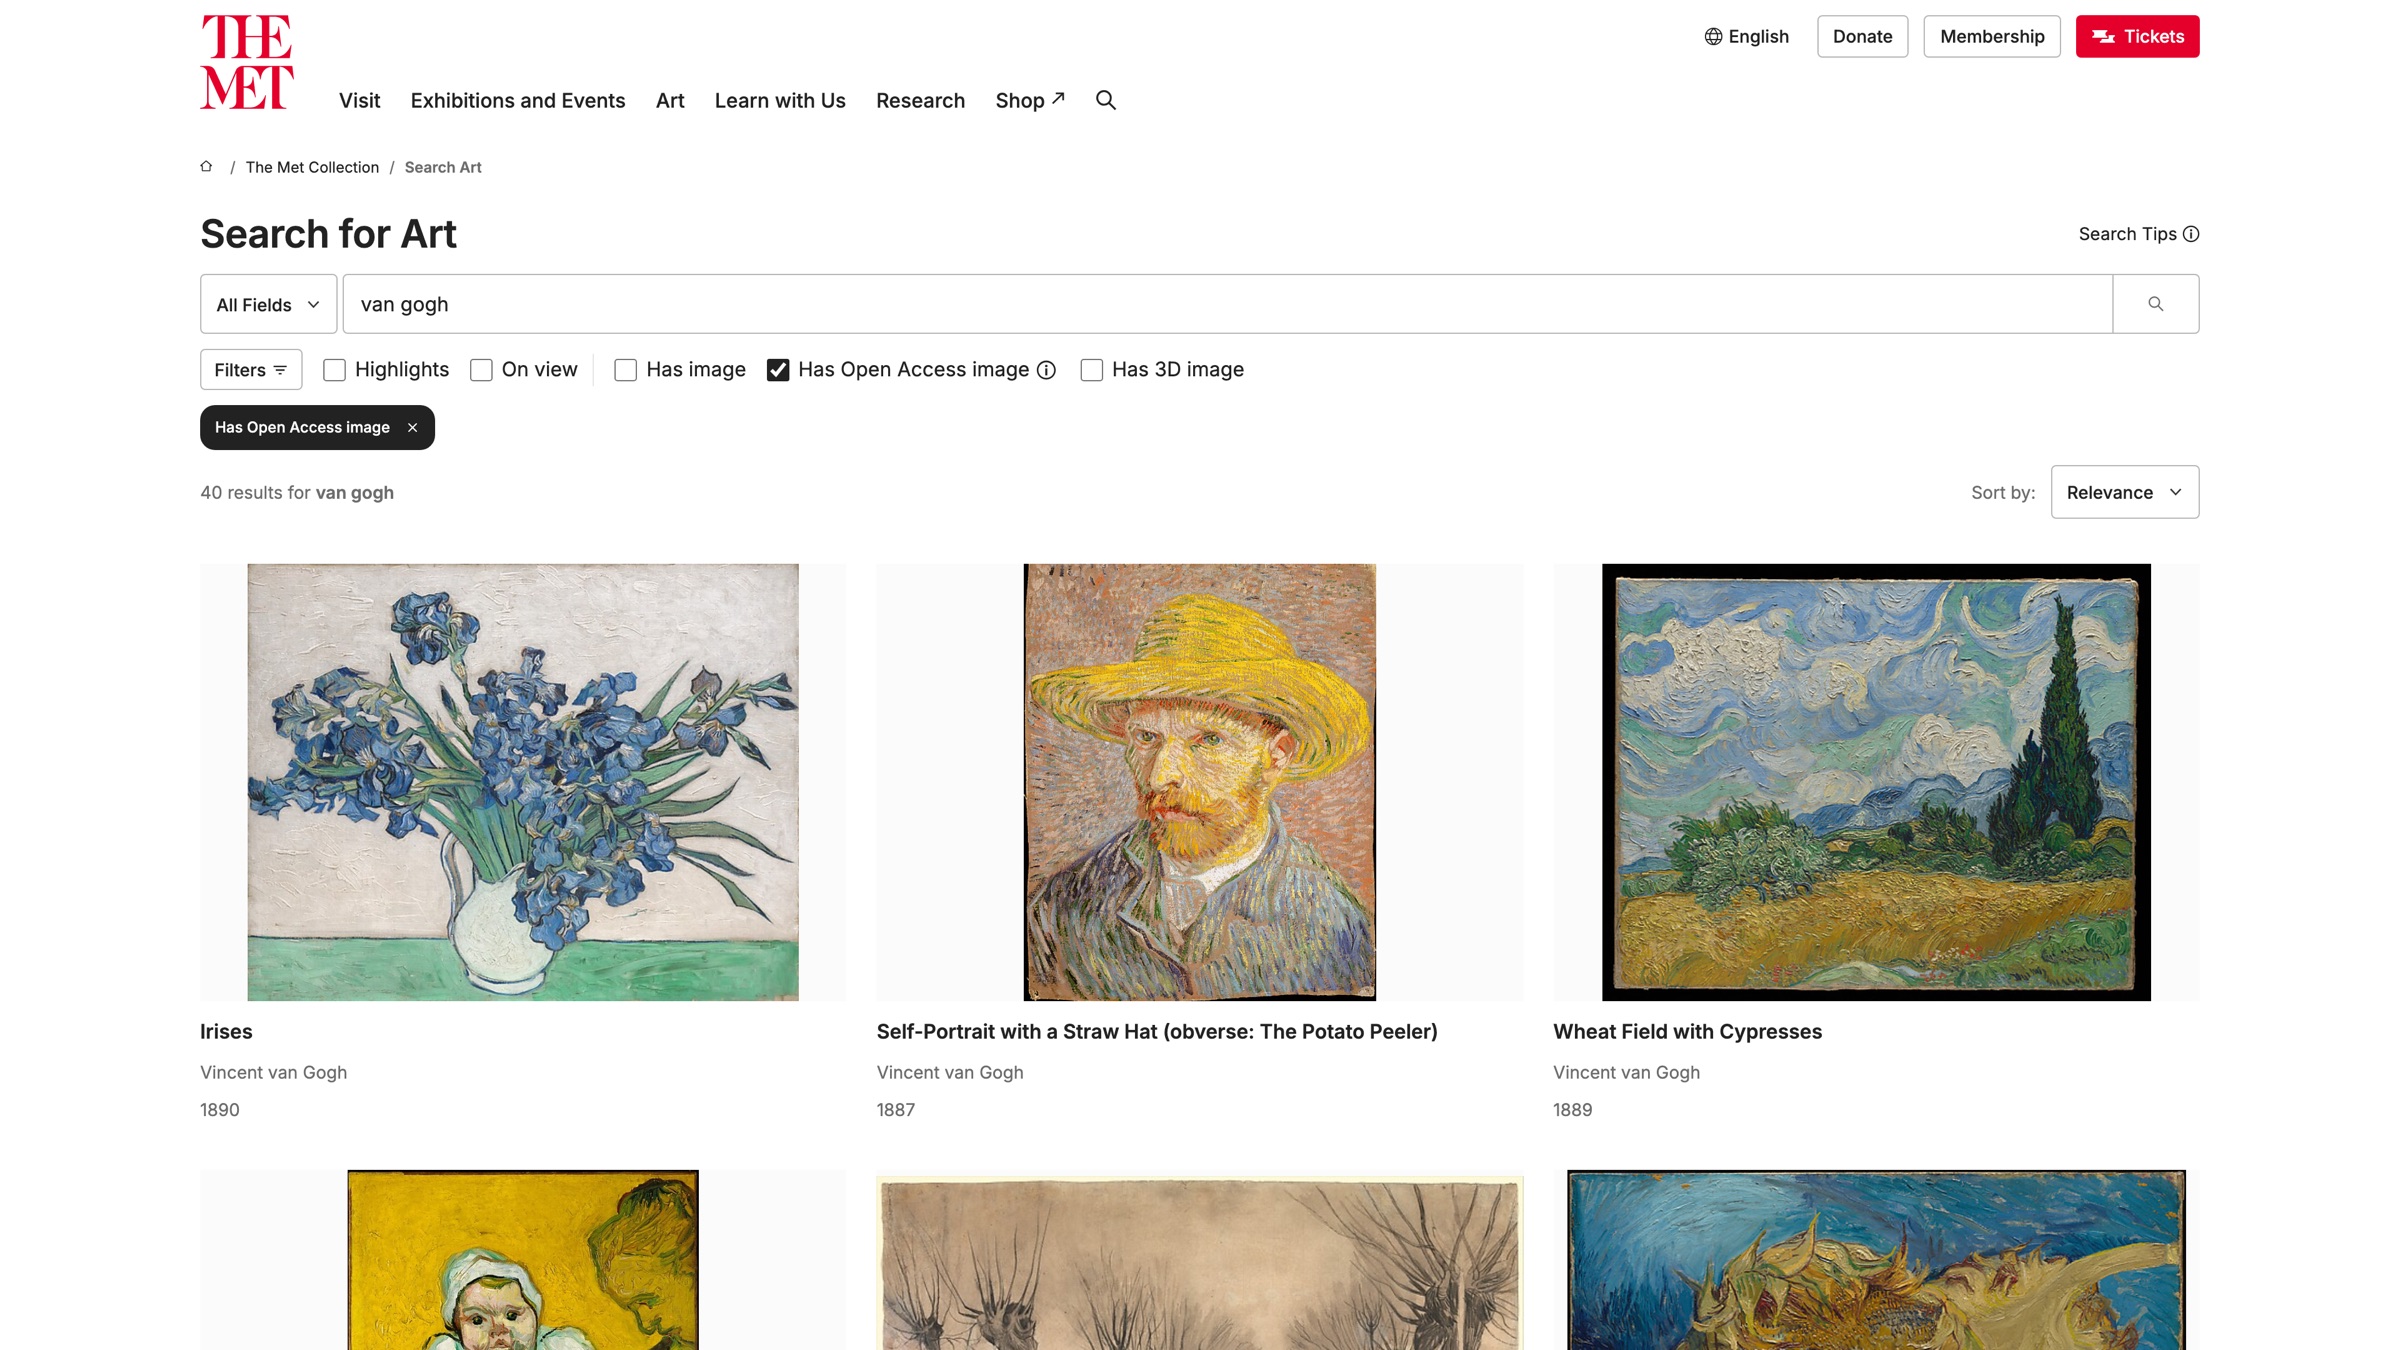
Task: Open the Research menu
Action: click(x=920, y=101)
